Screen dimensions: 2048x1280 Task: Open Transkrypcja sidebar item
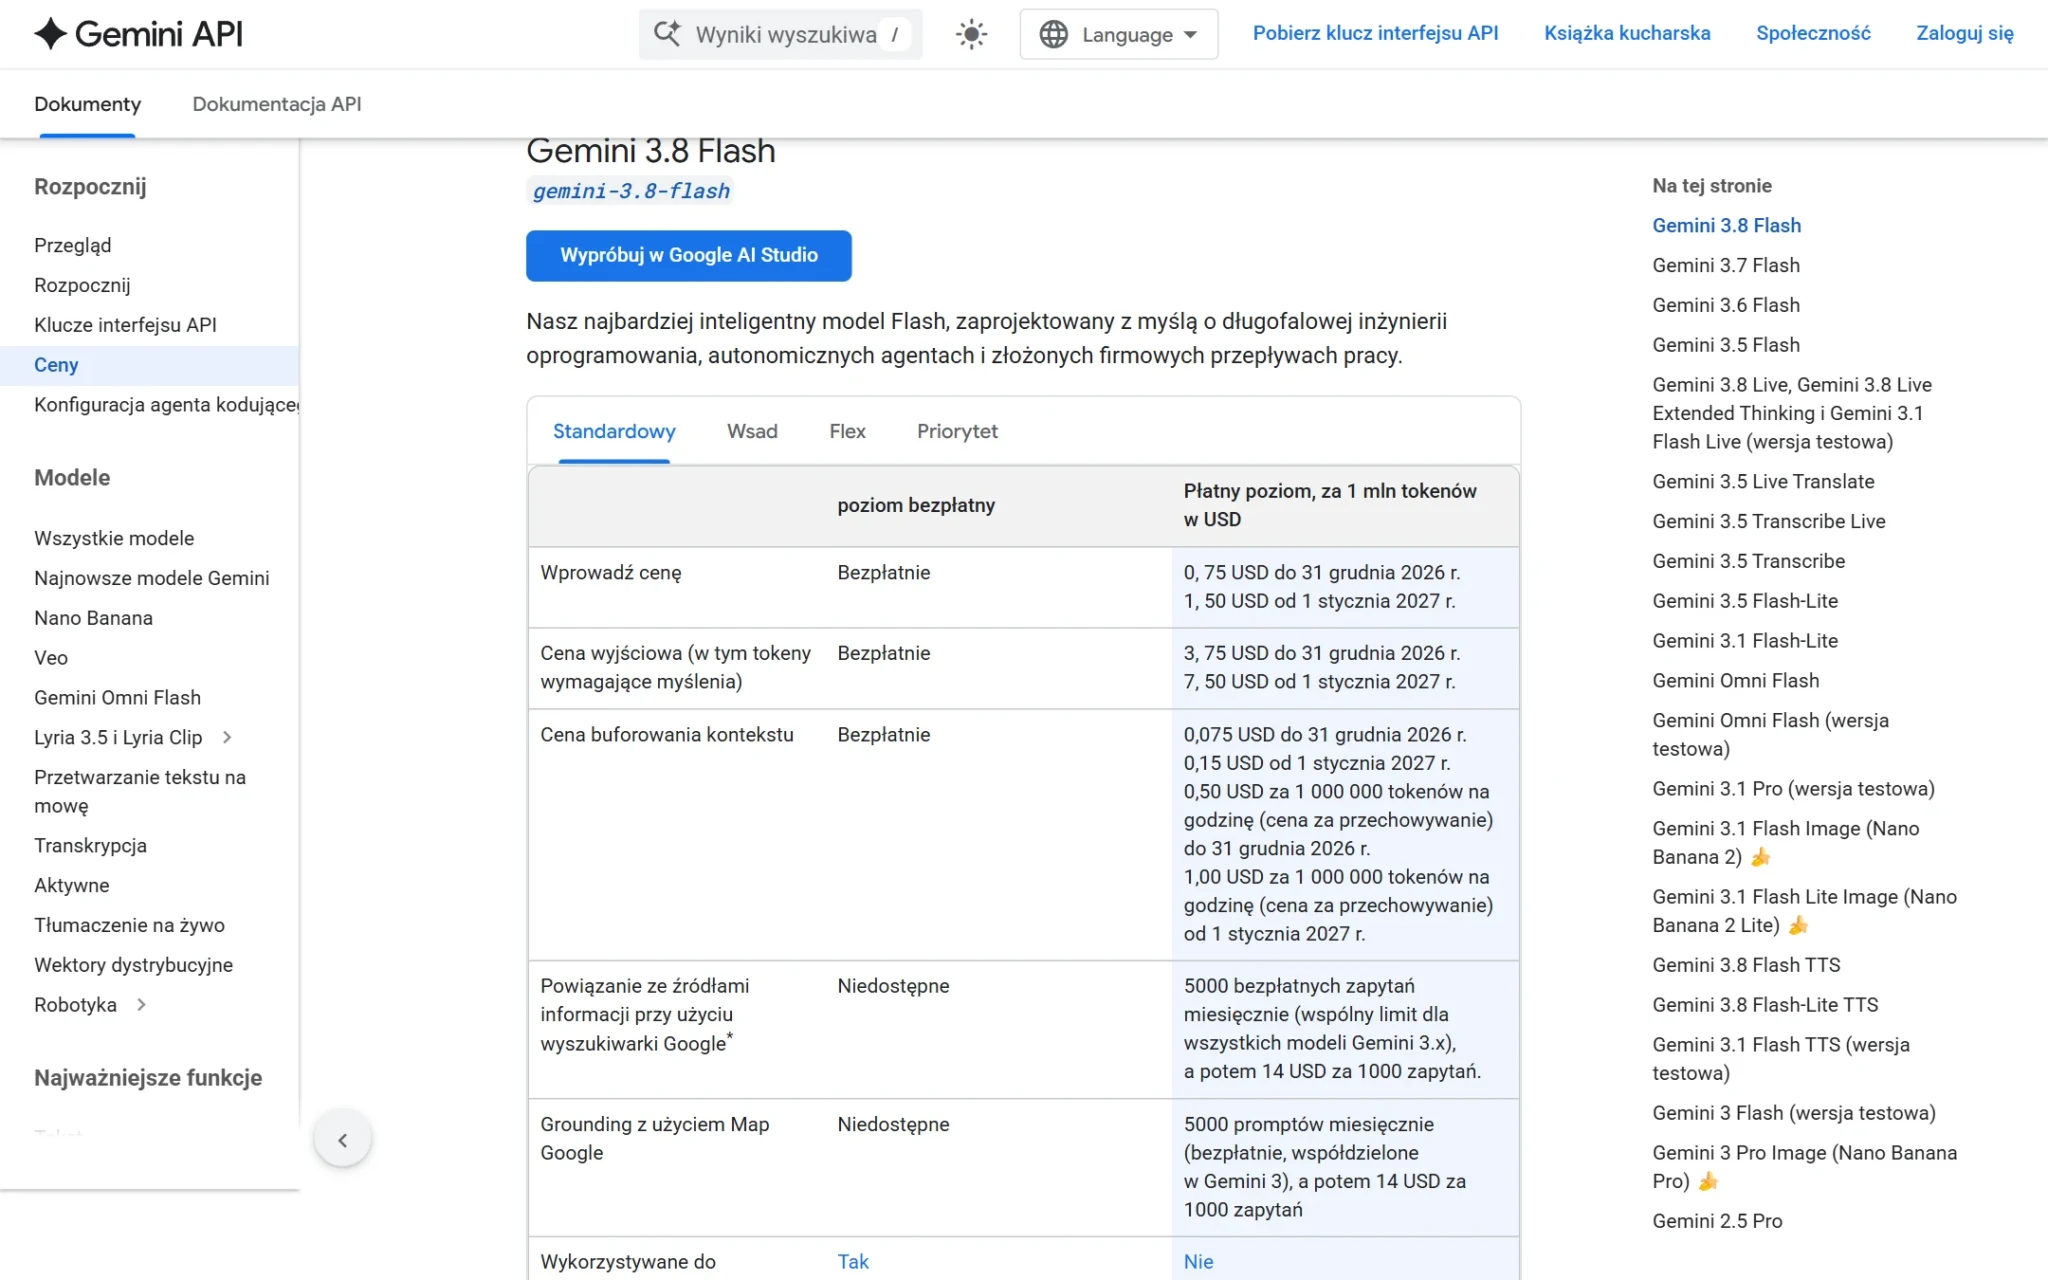(90, 845)
